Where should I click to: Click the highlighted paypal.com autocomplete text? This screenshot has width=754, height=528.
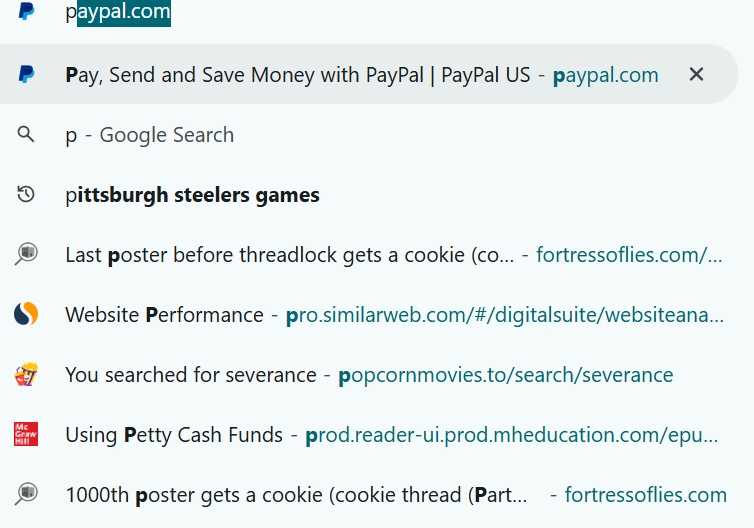[x=124, y=12]
